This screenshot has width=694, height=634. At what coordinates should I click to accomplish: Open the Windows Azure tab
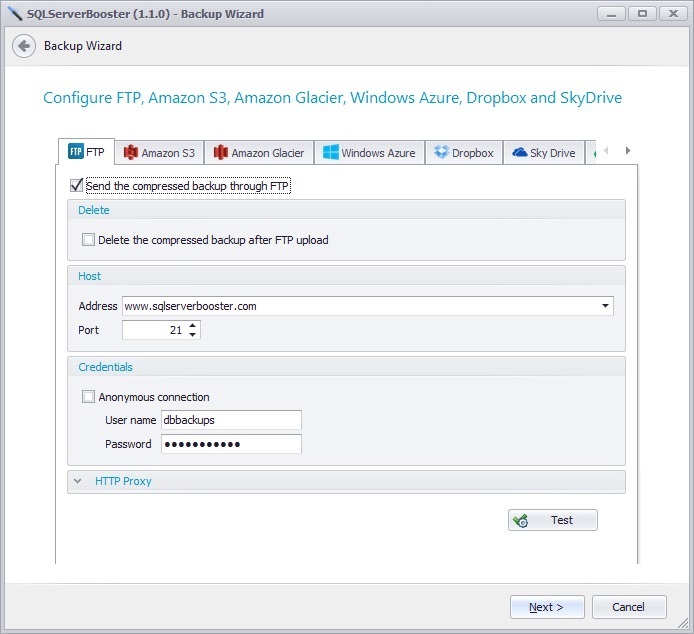(369, 153)
